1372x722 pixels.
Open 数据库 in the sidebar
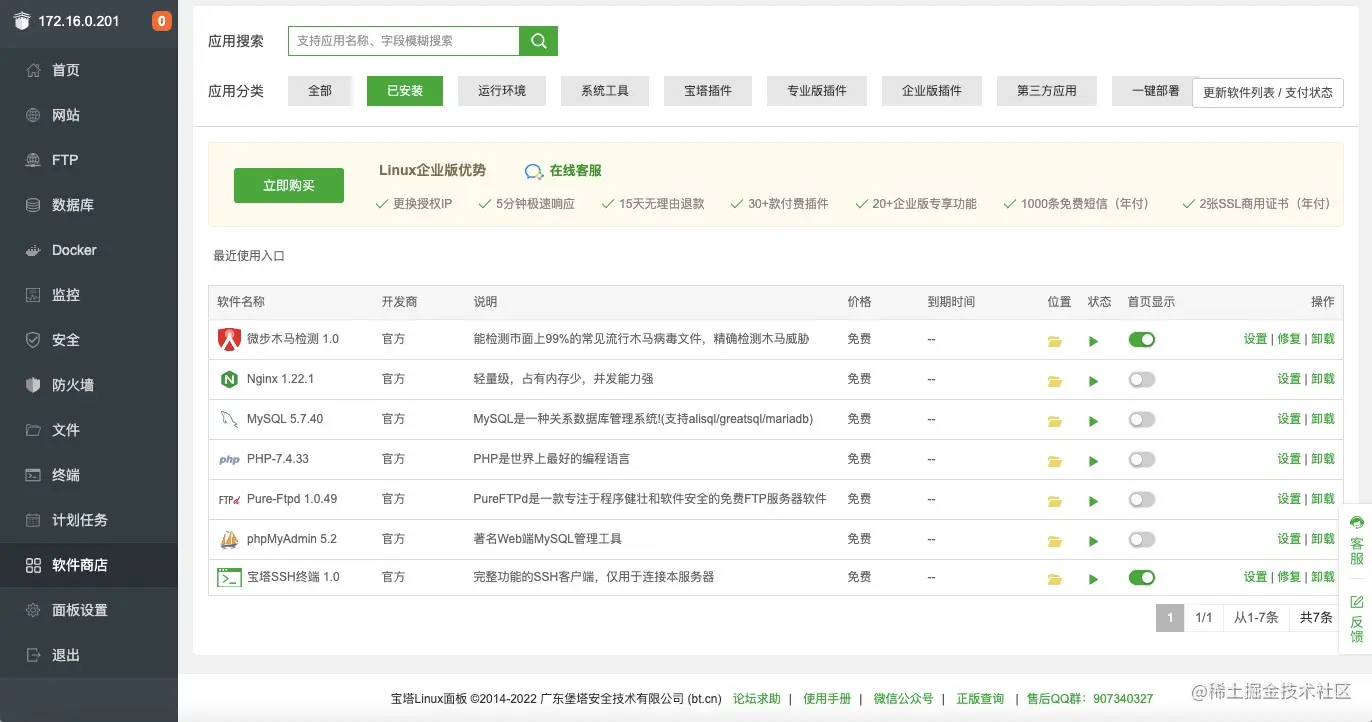[x=89, y=205]
